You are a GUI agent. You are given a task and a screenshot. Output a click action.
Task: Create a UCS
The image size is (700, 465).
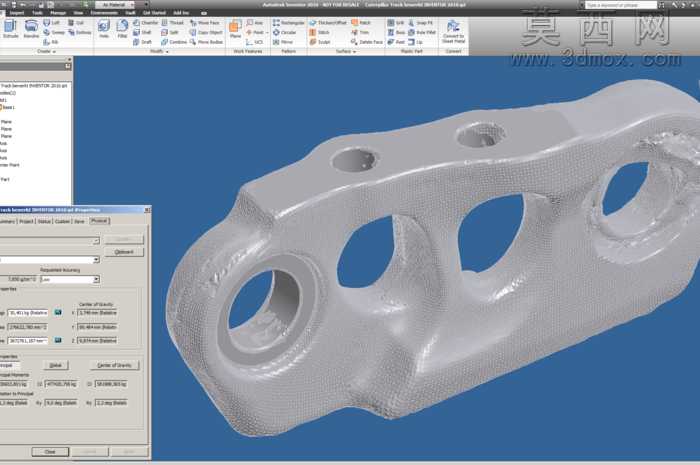(254, 42)
